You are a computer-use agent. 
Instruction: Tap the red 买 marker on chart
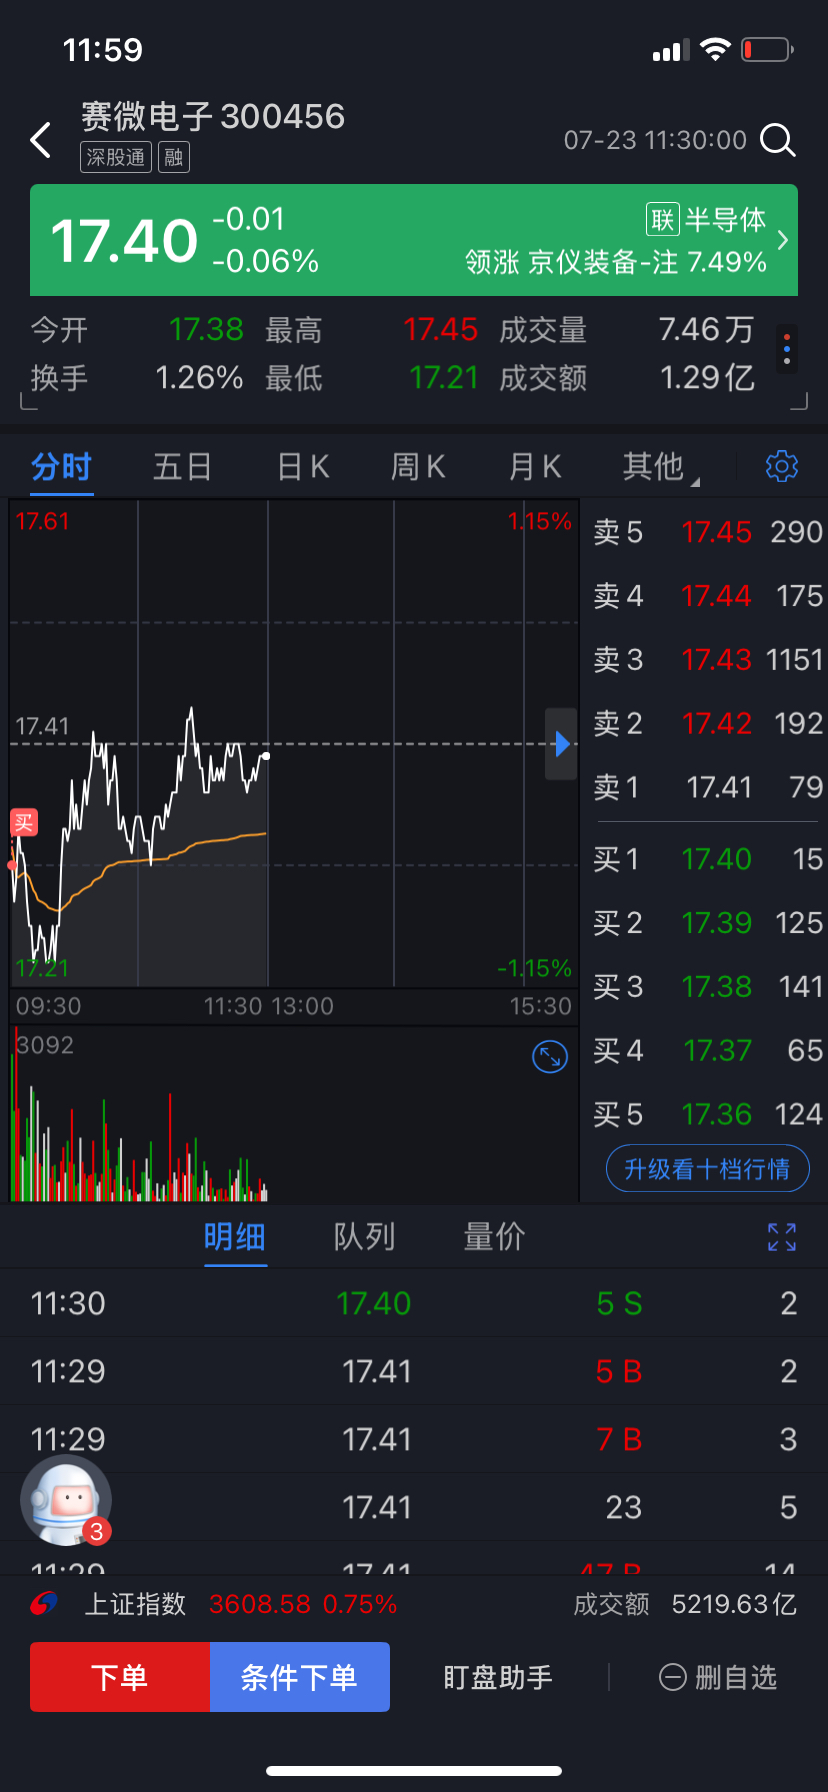click(23, 823)
